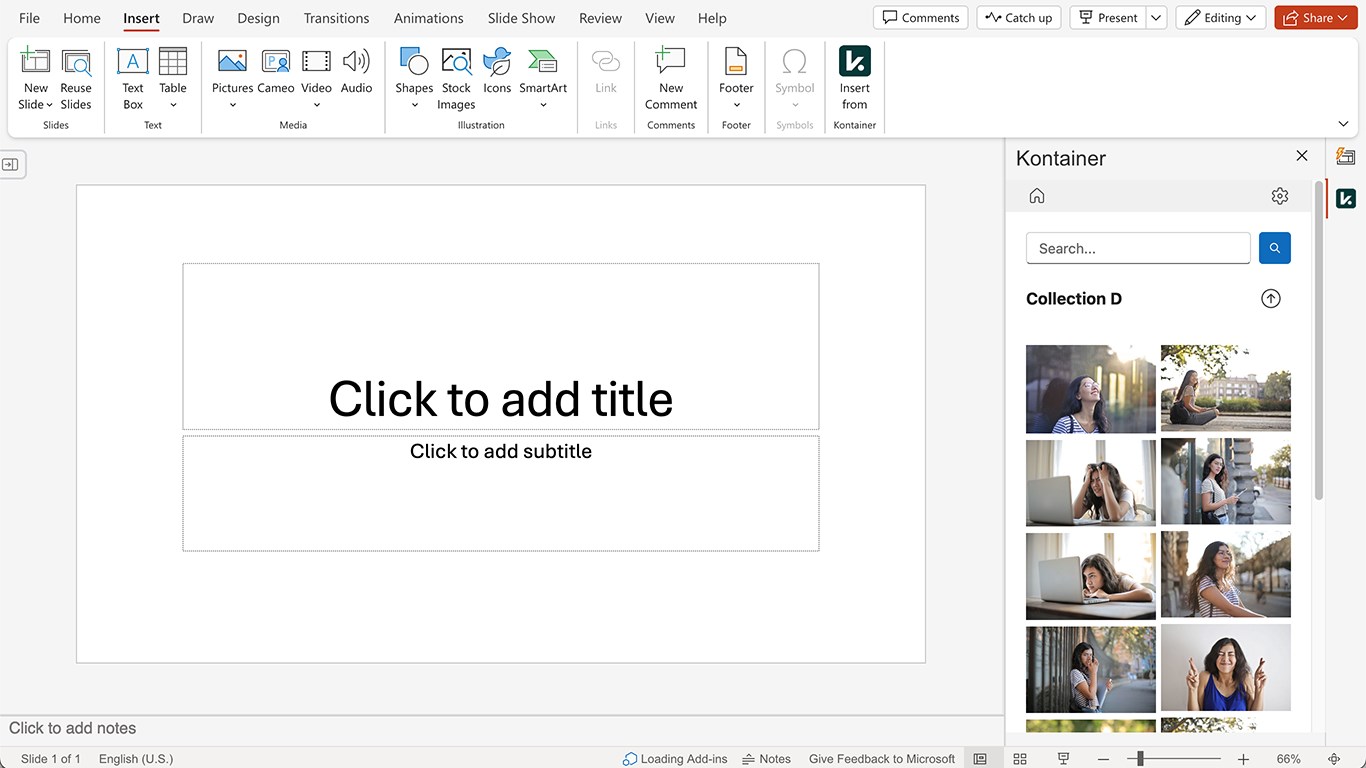Click to add notes below slide
The width and height of the screenshot is (1366, 768).
72,728
